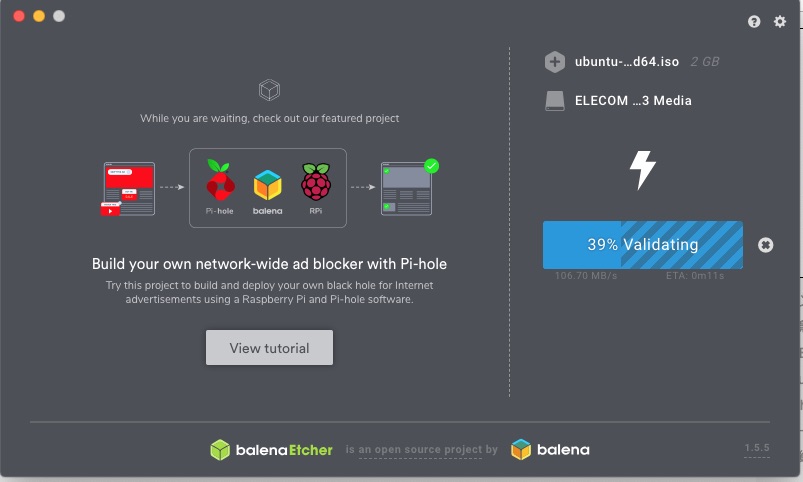Click the ad-filled webpage thumbnail
The height and width of the screenshot is (482, 803).
click(x=128, y=189)
